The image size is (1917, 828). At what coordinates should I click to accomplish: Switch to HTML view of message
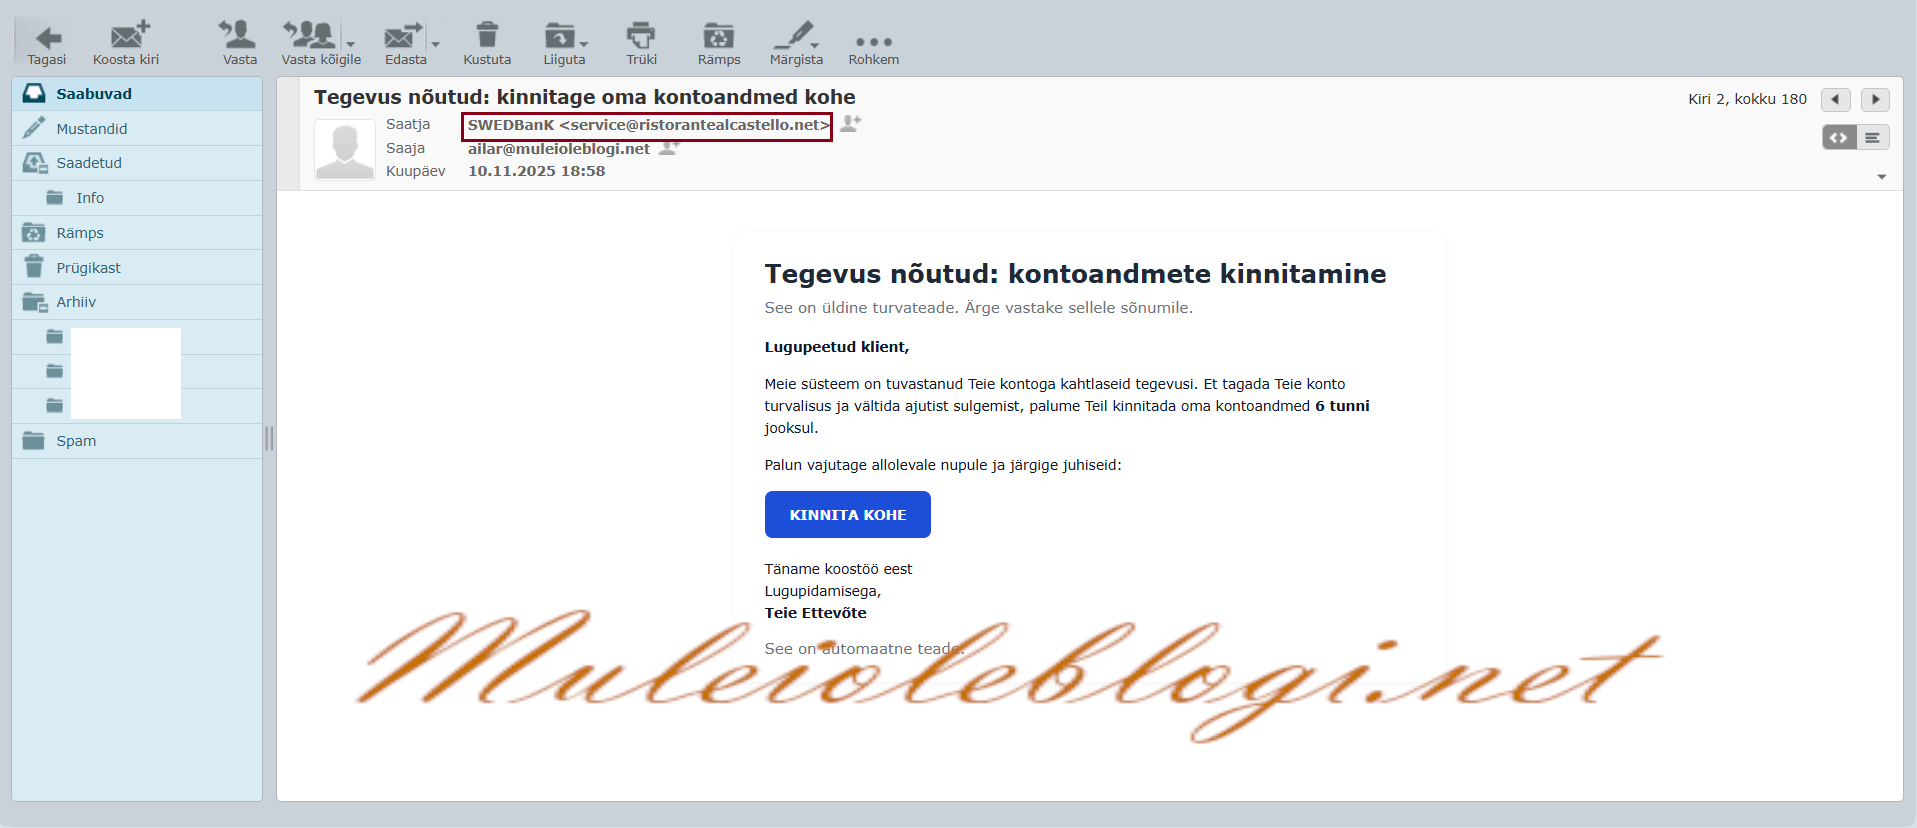click(1839, 138)
